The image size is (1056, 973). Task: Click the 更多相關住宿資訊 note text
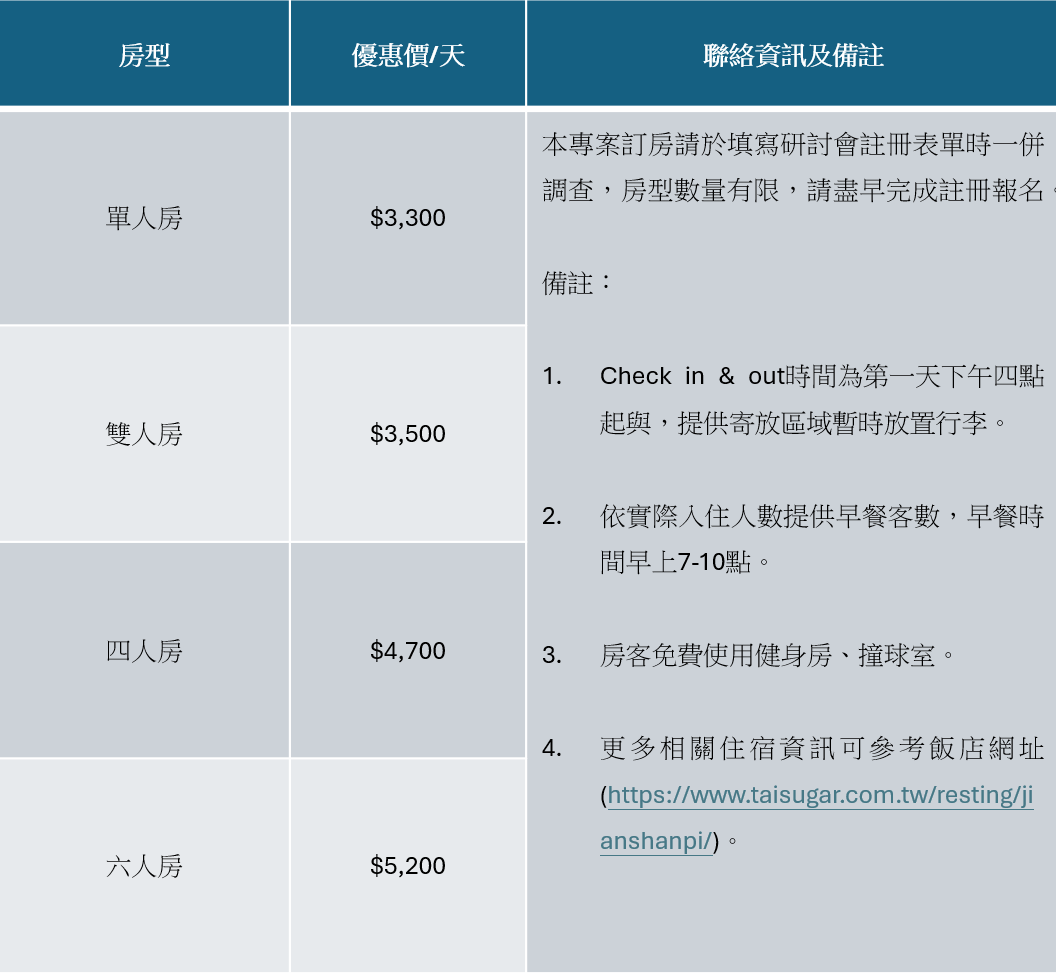pos(820,748)
